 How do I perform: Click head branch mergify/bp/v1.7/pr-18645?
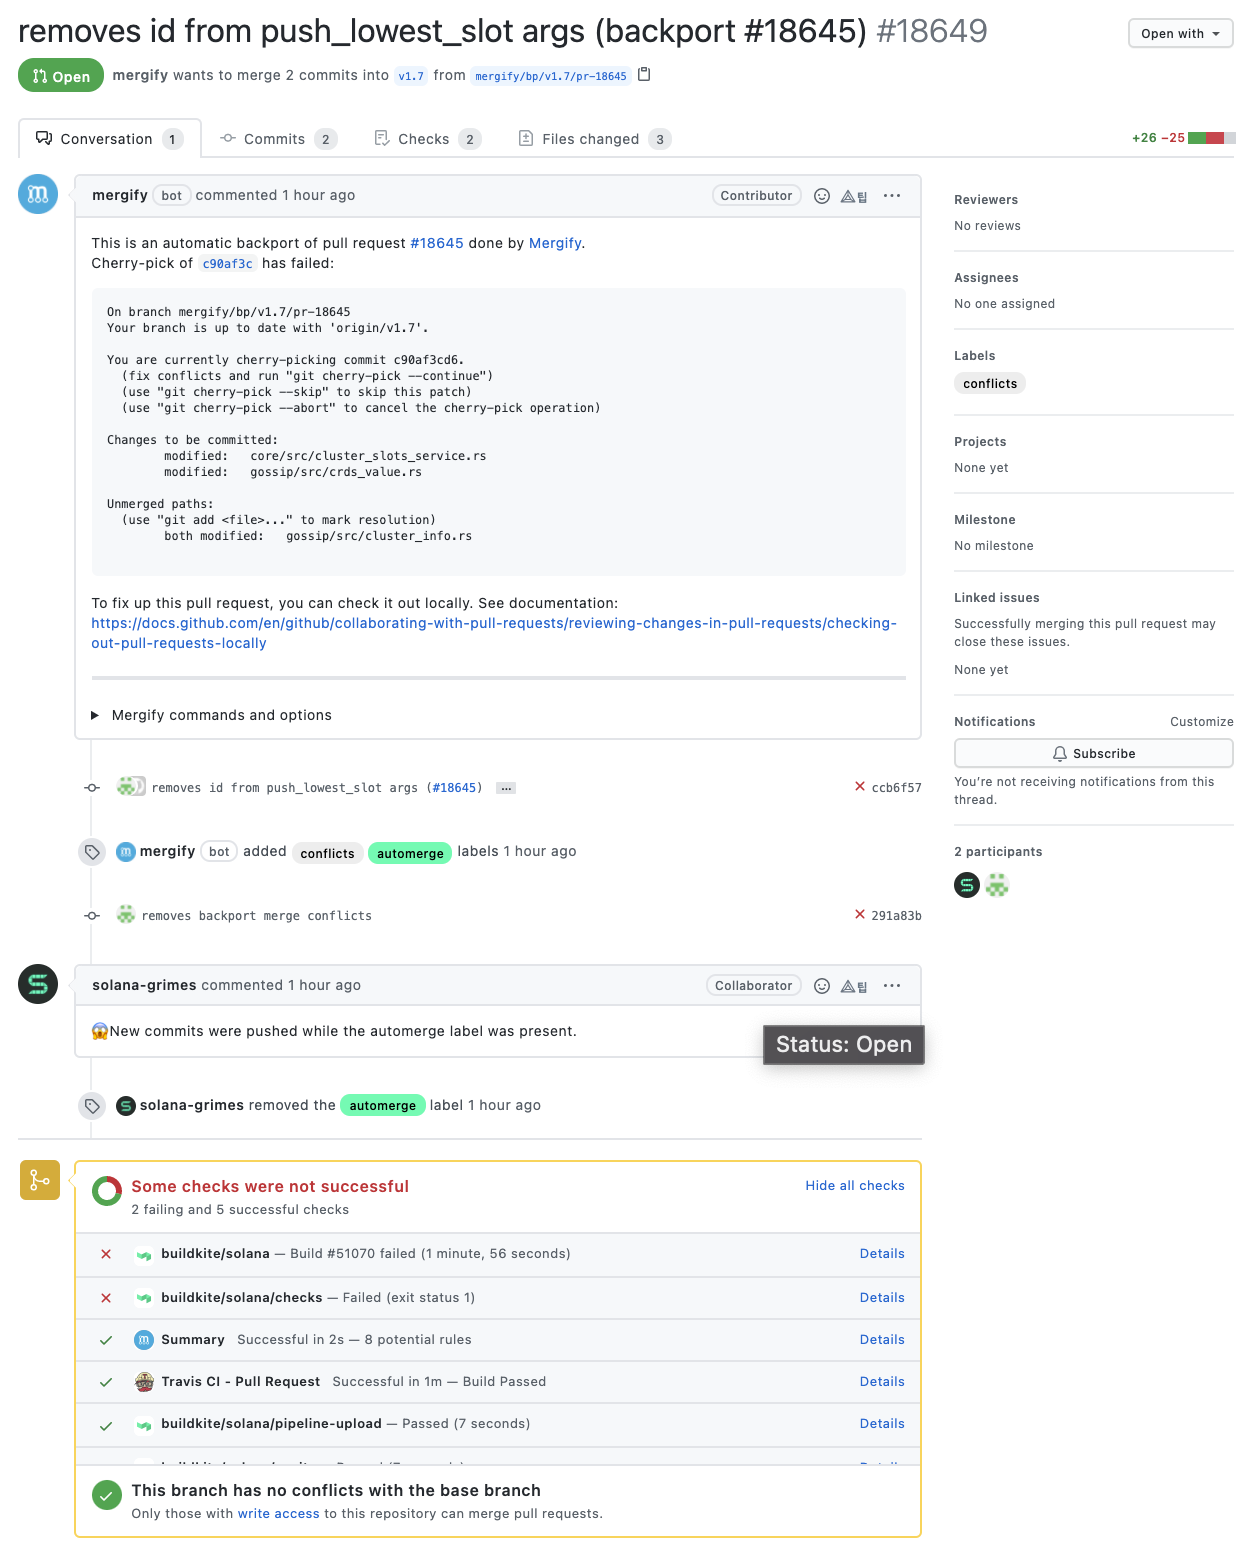tap(551, 76)
